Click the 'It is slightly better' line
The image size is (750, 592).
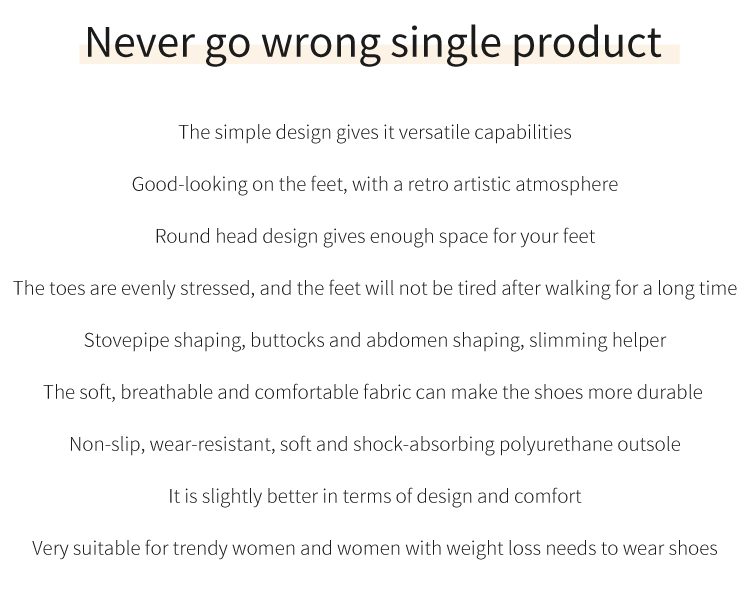click(x=374, y=496)
